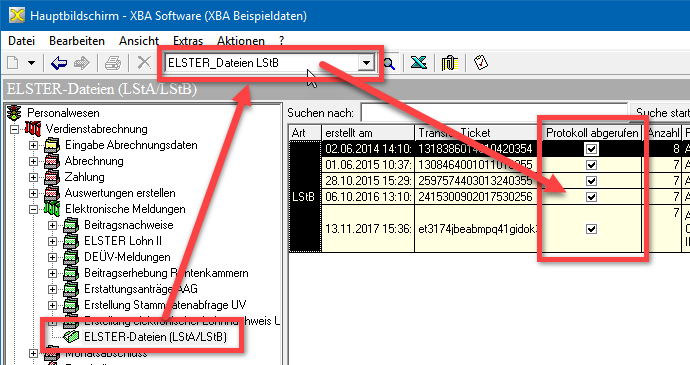Go forward with the grey right arrow
The image size is (690, 365).
pyautogui.click(x=82, y=63)
